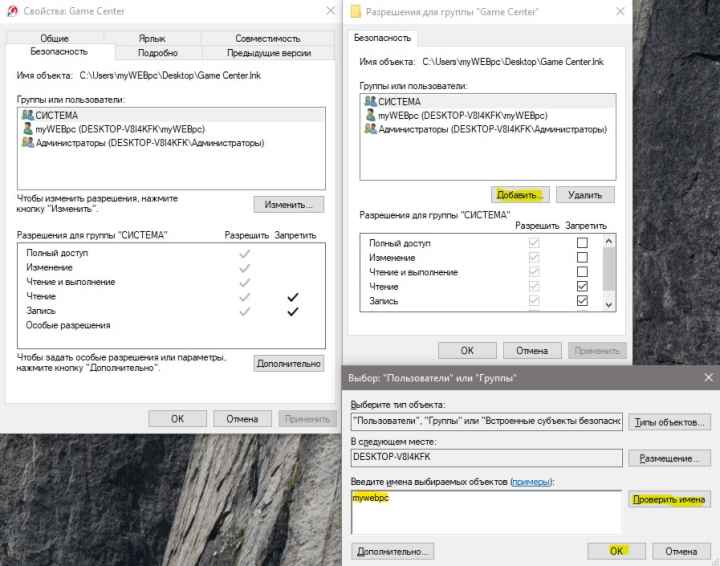Open the Подробно tab
Screen dimensions: 720x566
[158, 53]
